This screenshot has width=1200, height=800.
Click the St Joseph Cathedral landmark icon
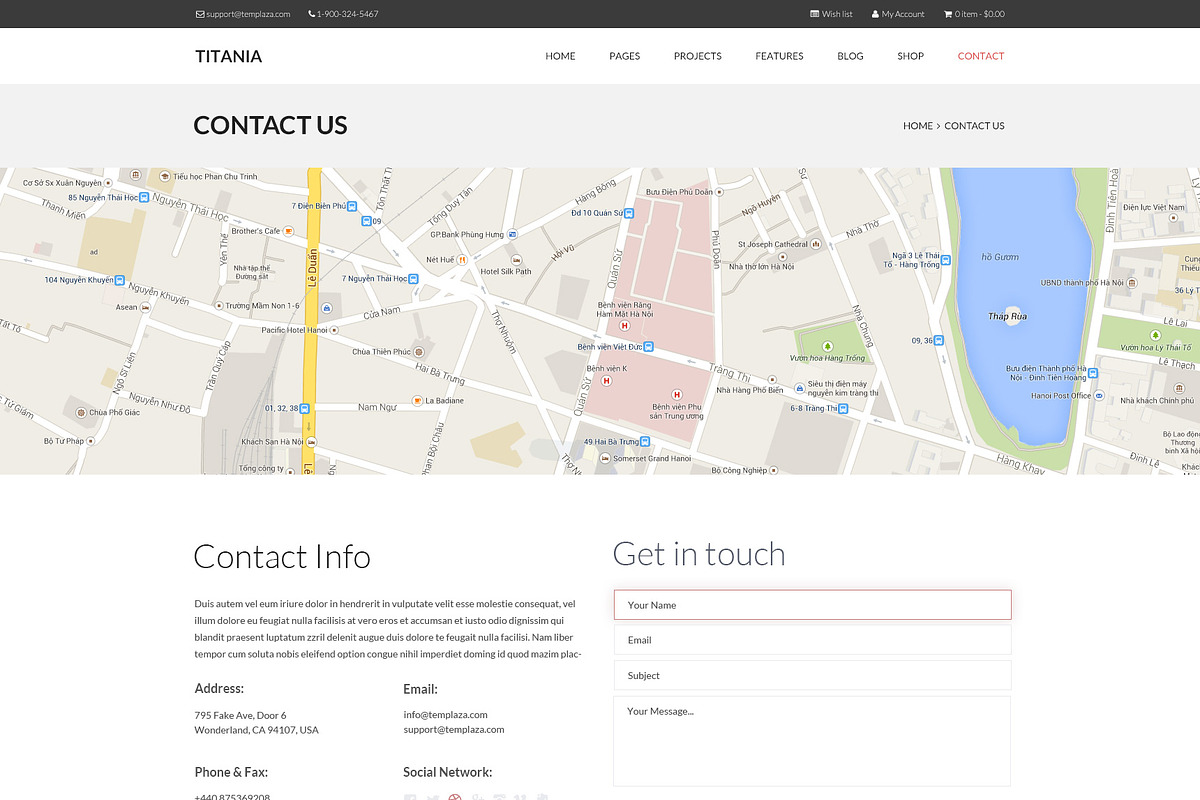click(816, 244)
